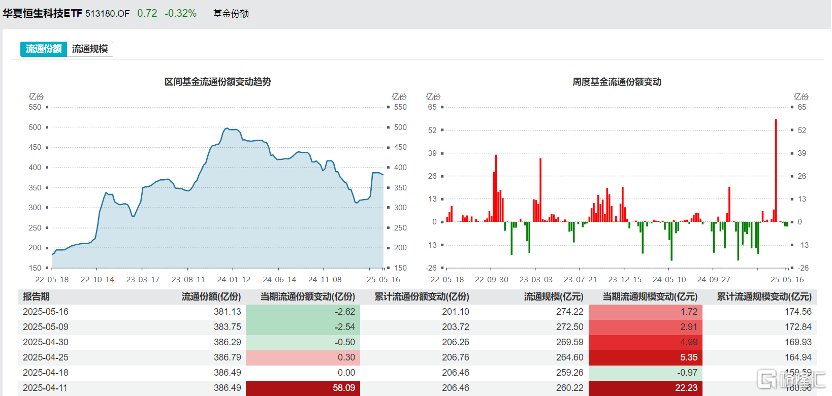
Task: Click the 272.50 scale value
Action: [x=571, y=327]
